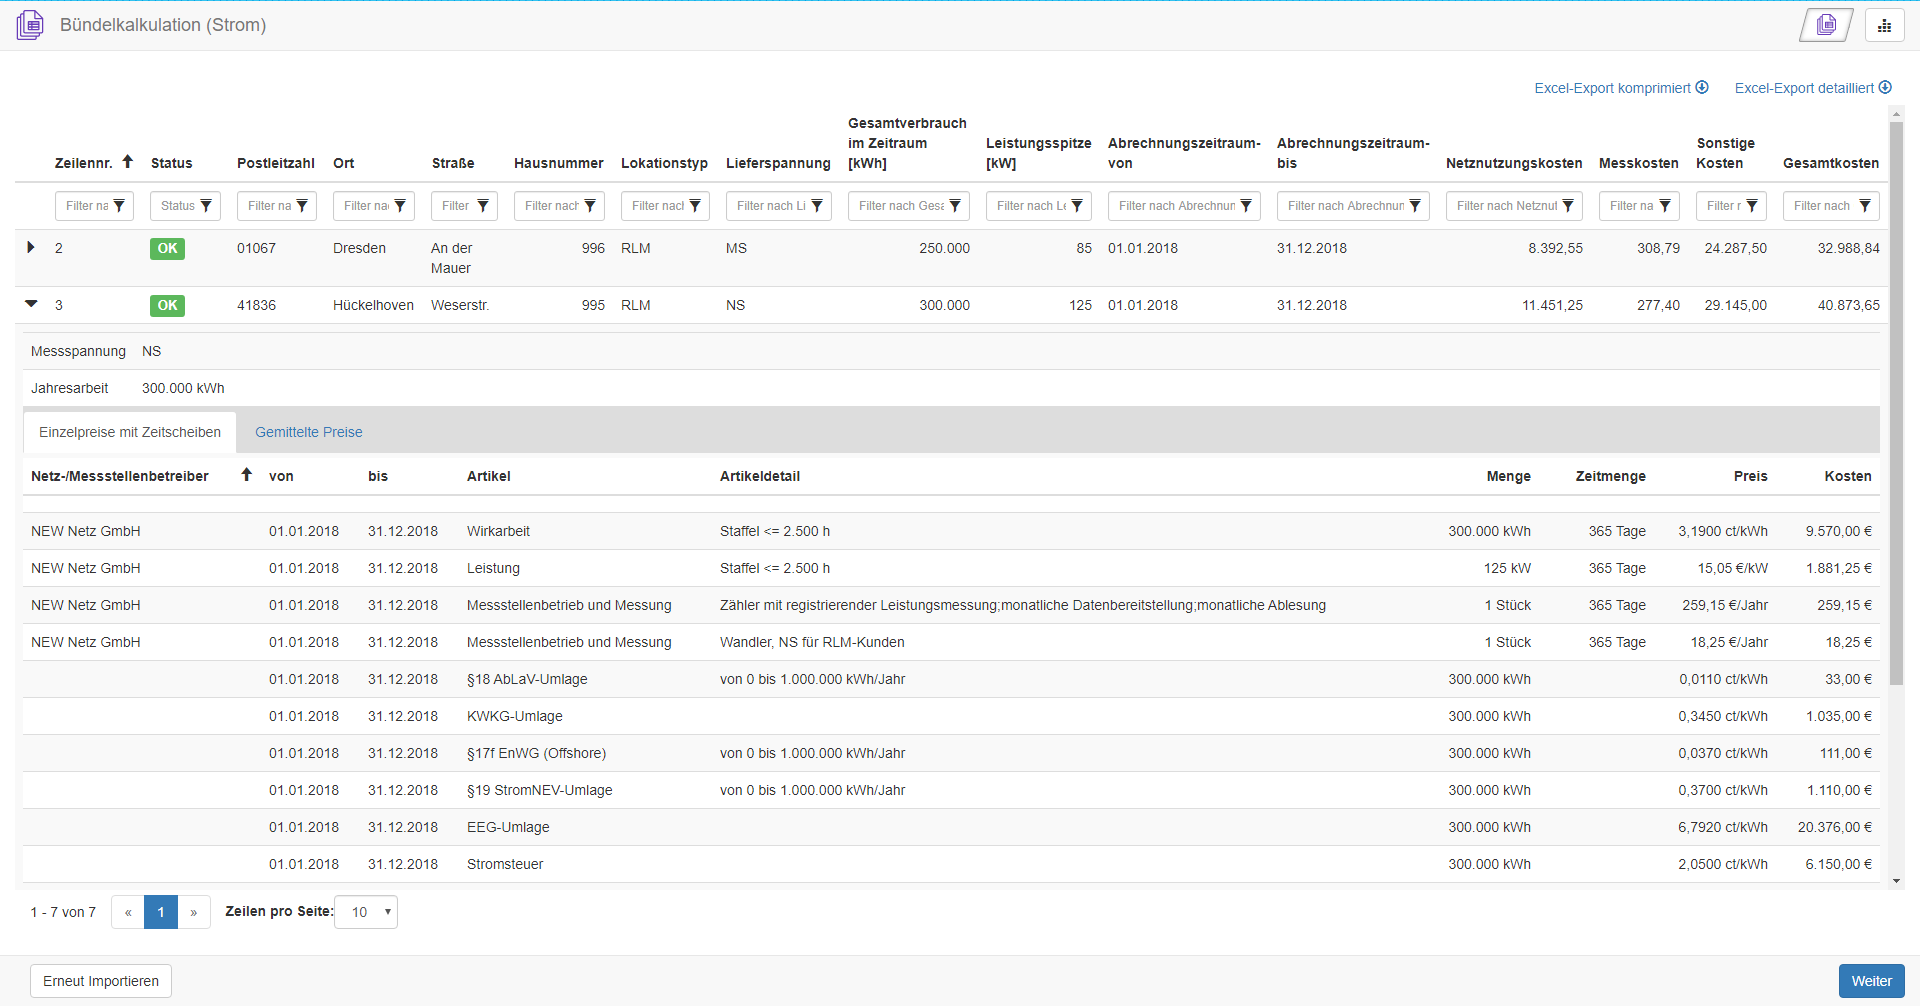1920x1006 pixels.
Task: Click the filter funnel icon for Status
Action: [206, 206]
